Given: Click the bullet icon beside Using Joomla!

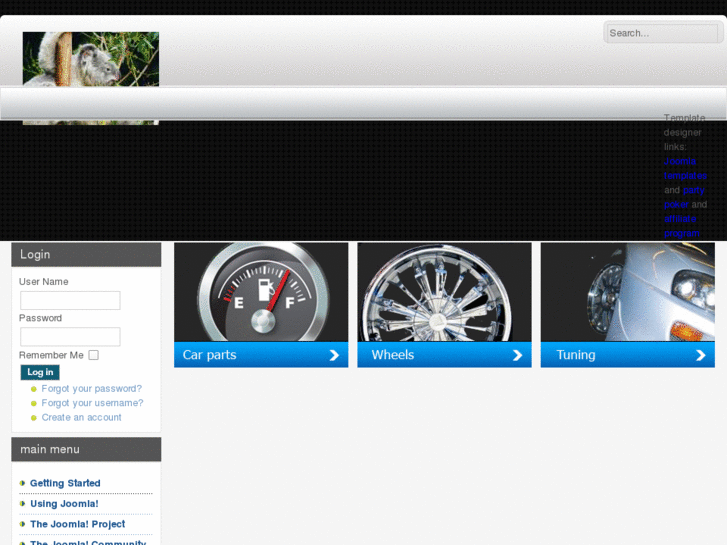Looking at the screenshot, I should click(22, 504).
